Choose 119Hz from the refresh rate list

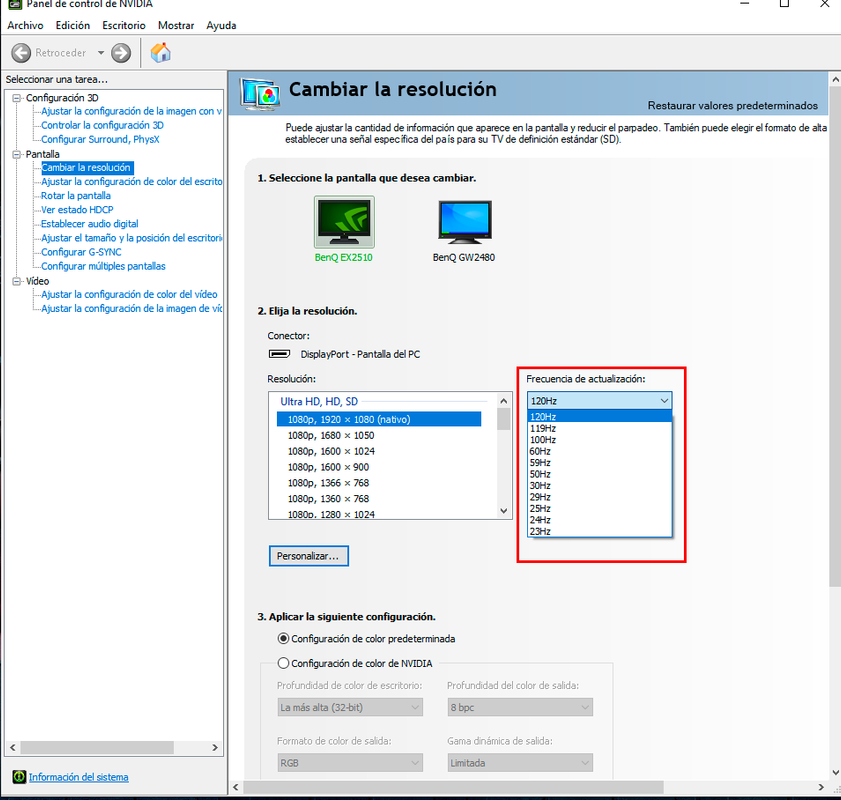600,428
